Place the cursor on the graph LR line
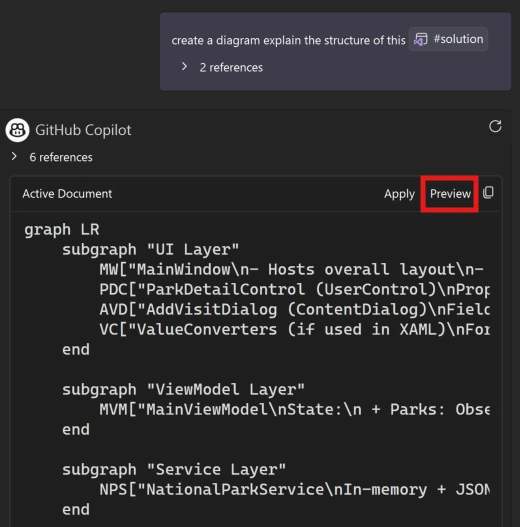520x527 pixels. [62, 230]
